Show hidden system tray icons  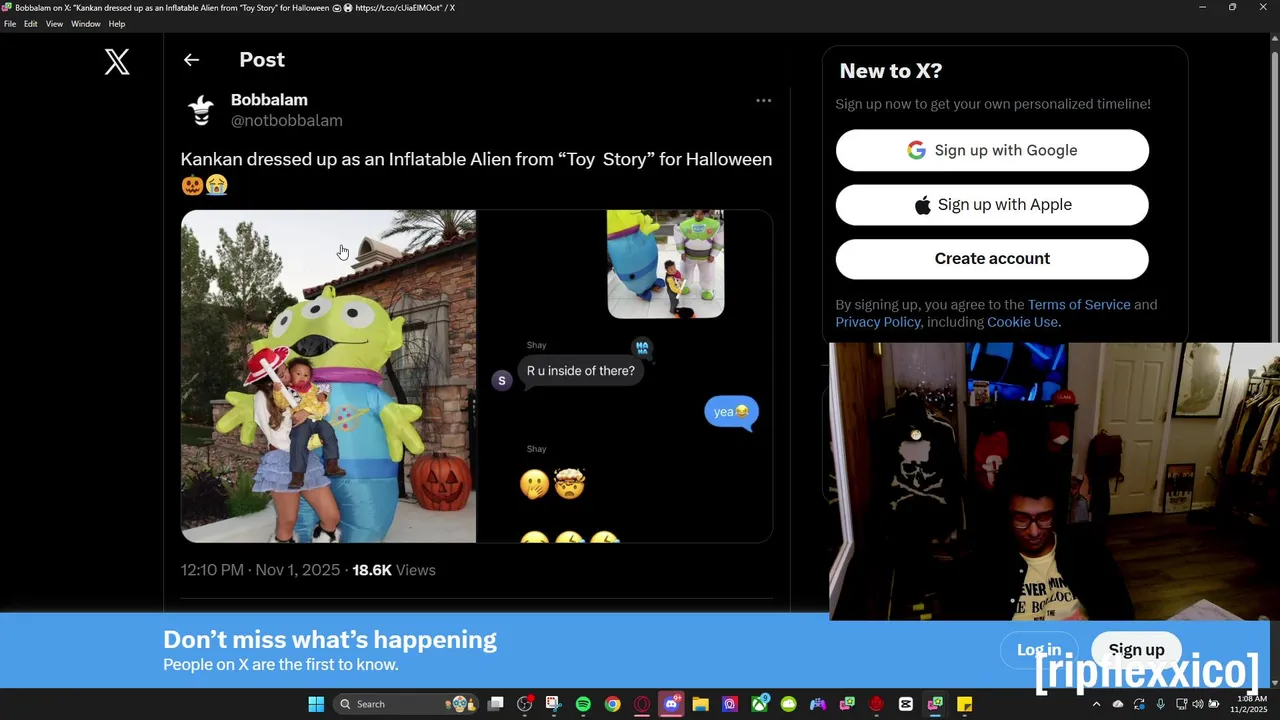click(1096, 704)
